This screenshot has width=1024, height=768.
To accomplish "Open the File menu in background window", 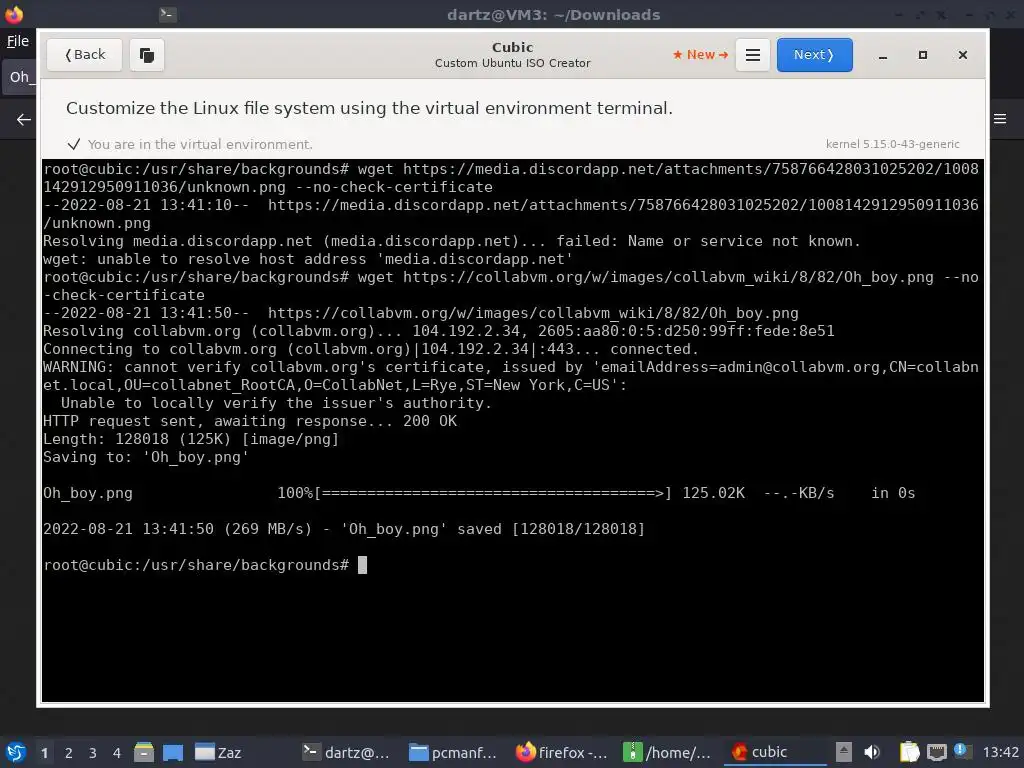I will (x=18, y=41).
